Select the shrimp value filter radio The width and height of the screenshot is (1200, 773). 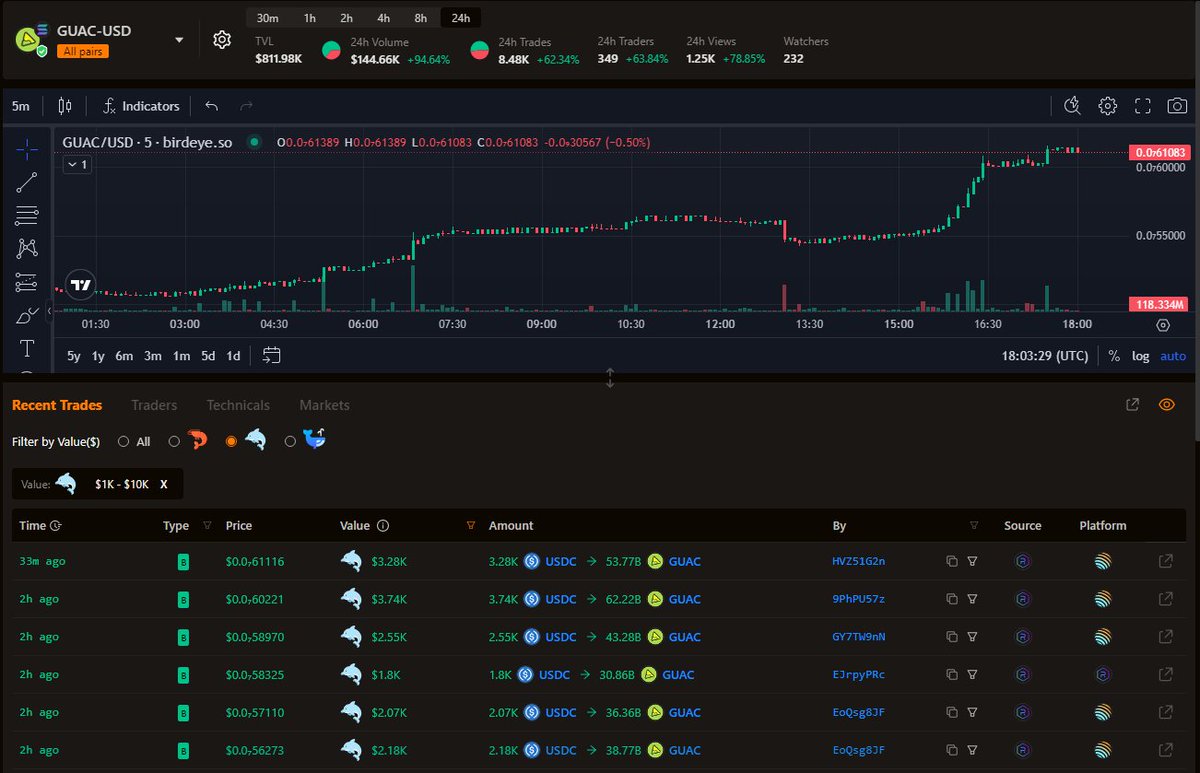coord(174,441)
